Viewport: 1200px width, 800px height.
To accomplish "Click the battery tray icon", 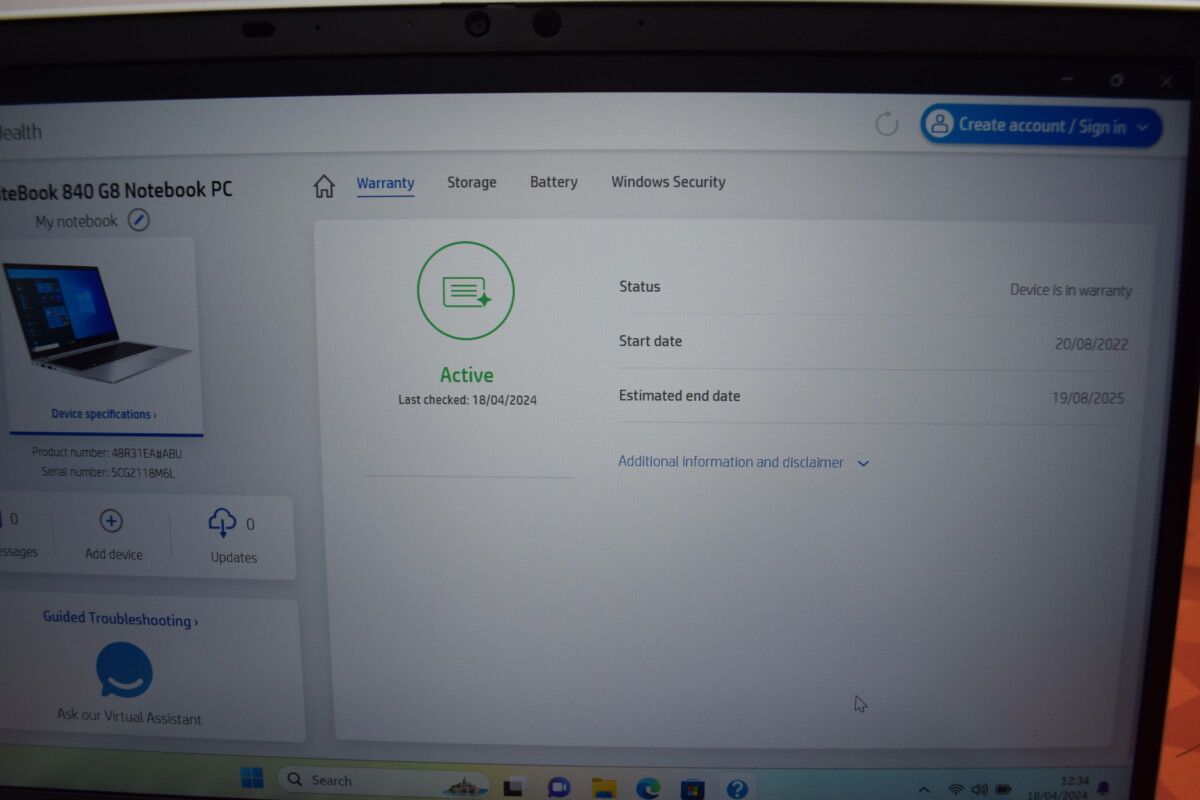I will click(x=1003, y=790).
